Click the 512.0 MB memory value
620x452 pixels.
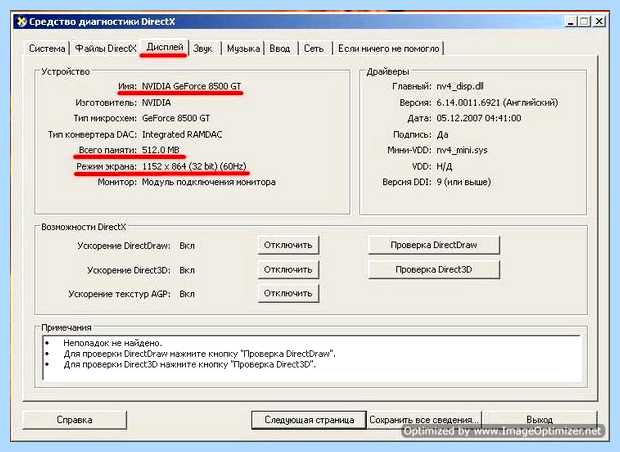[x=161, y=150]
